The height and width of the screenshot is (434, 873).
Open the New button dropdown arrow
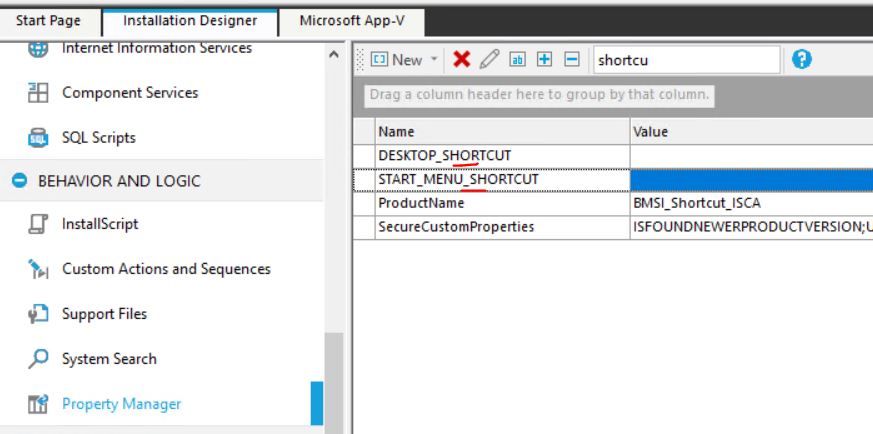(x=434, y=60)
